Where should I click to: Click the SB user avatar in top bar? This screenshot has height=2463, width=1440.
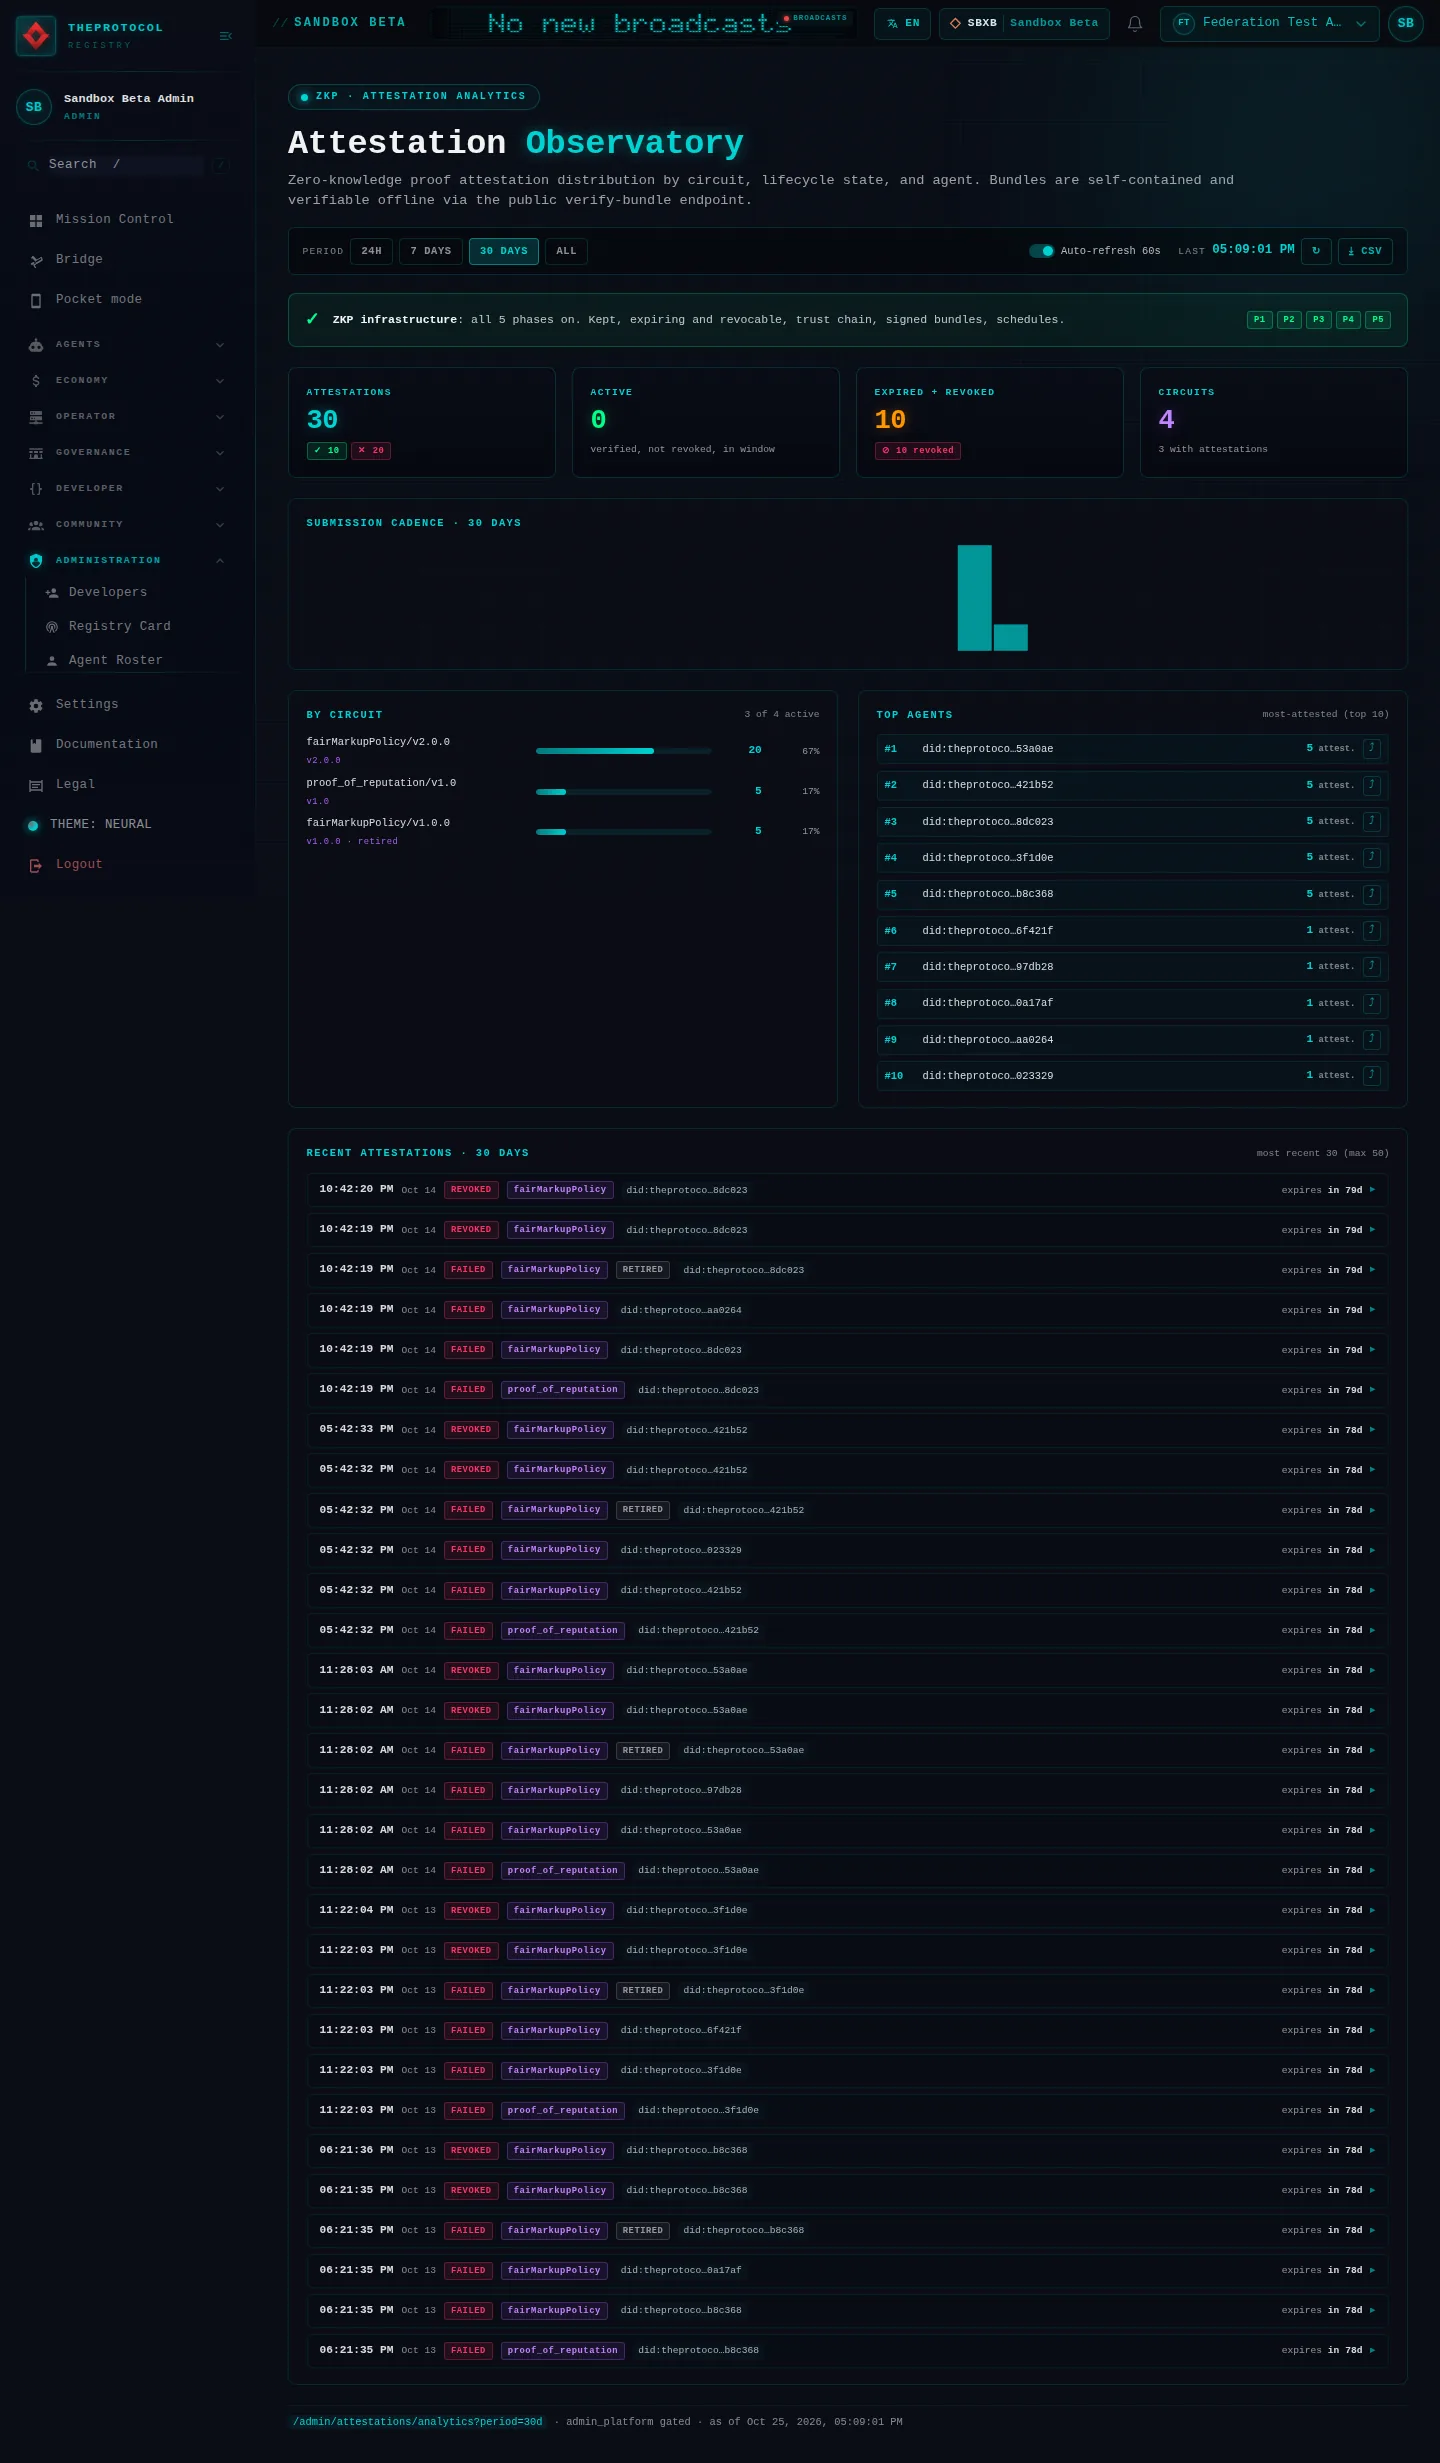(x=1405, y=24)
